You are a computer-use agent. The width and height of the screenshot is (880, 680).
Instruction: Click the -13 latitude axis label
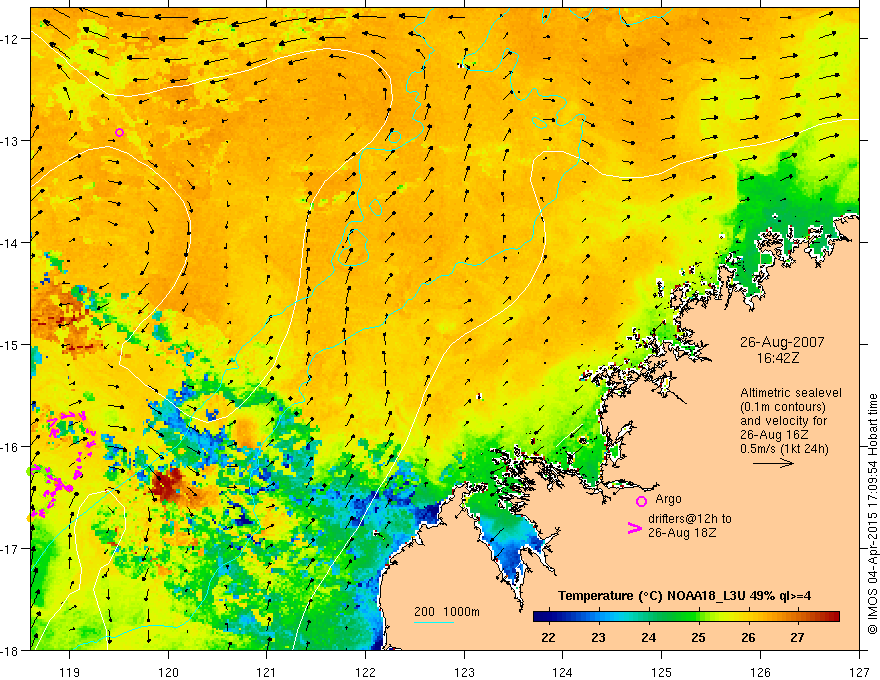pos(10,141)
